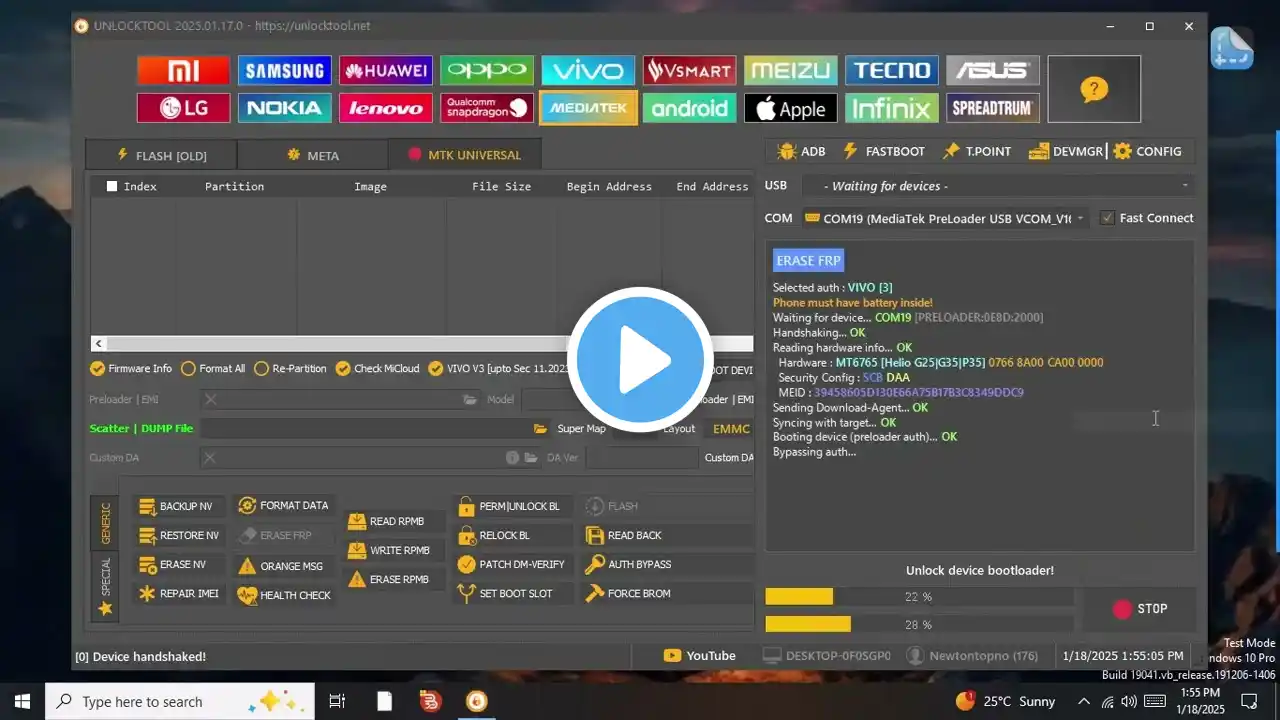Open FASTBOOT tool
This screenshot has width=1280, height=720.
[x=883, y=151]
